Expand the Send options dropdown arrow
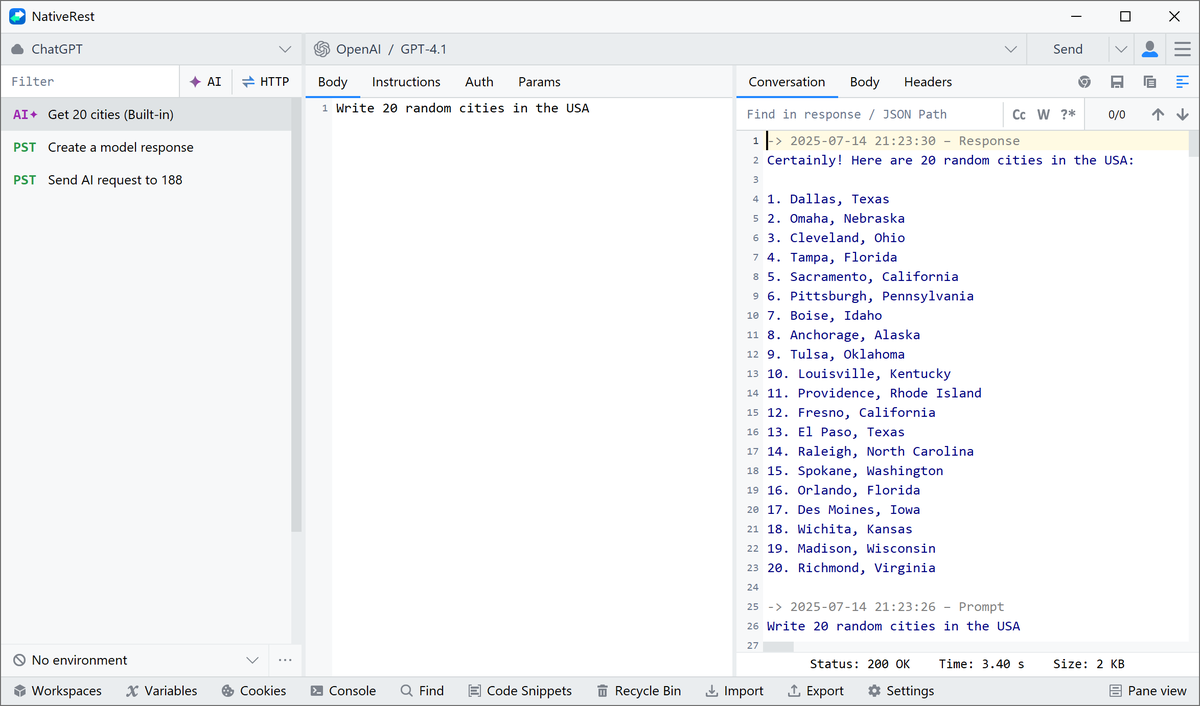This screenshot has height=706, width=1200. click(x=1121, y=49)
